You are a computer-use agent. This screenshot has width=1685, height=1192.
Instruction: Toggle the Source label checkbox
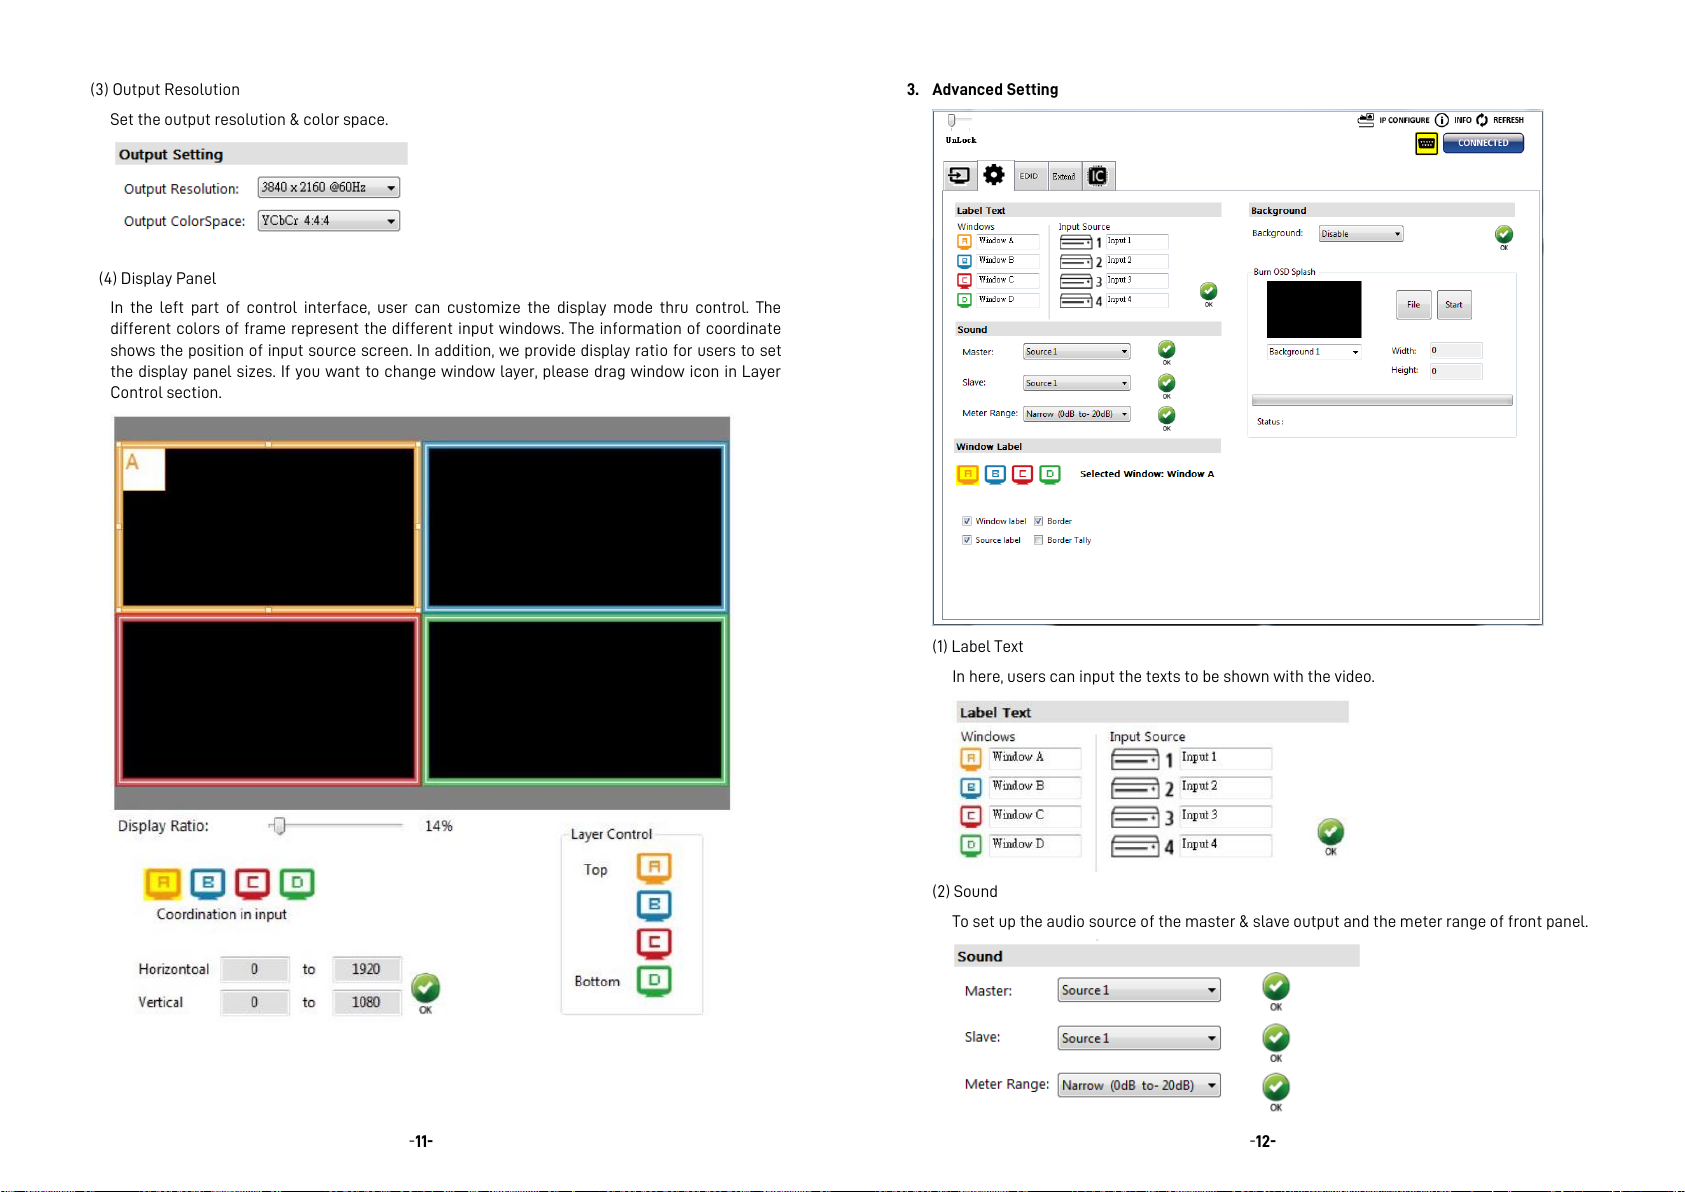[967, 540]
